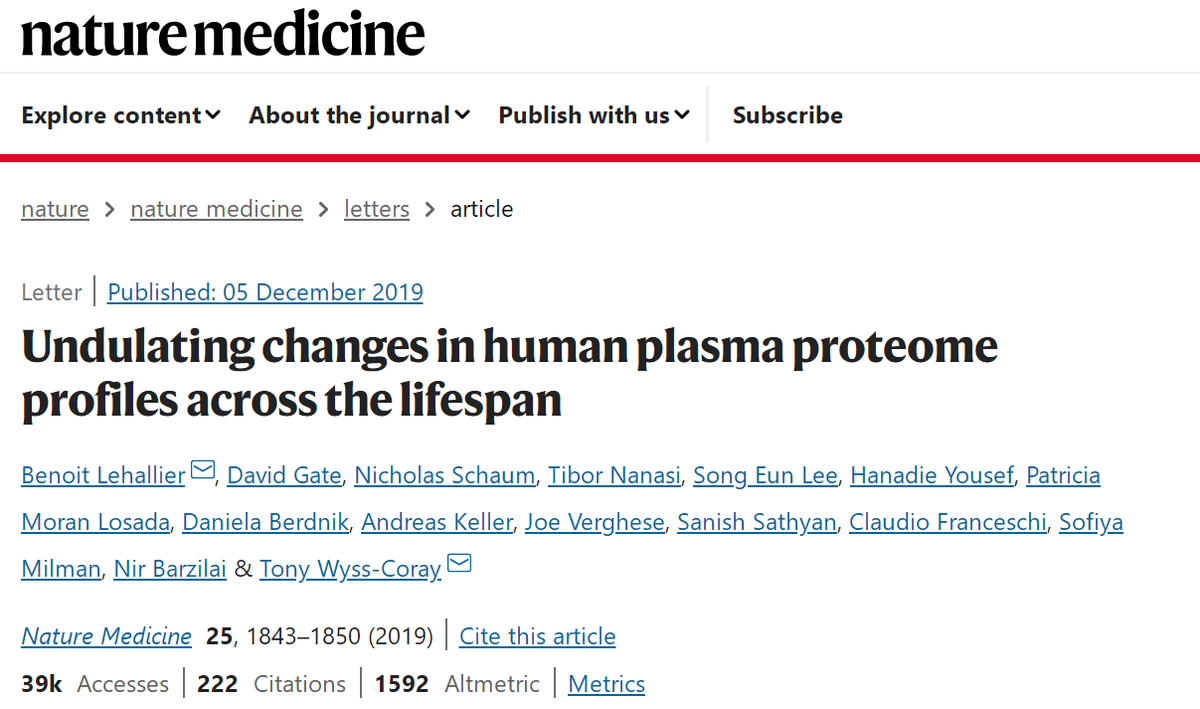
Task: Expand the Publish with us menu
Action: point(594,115)
